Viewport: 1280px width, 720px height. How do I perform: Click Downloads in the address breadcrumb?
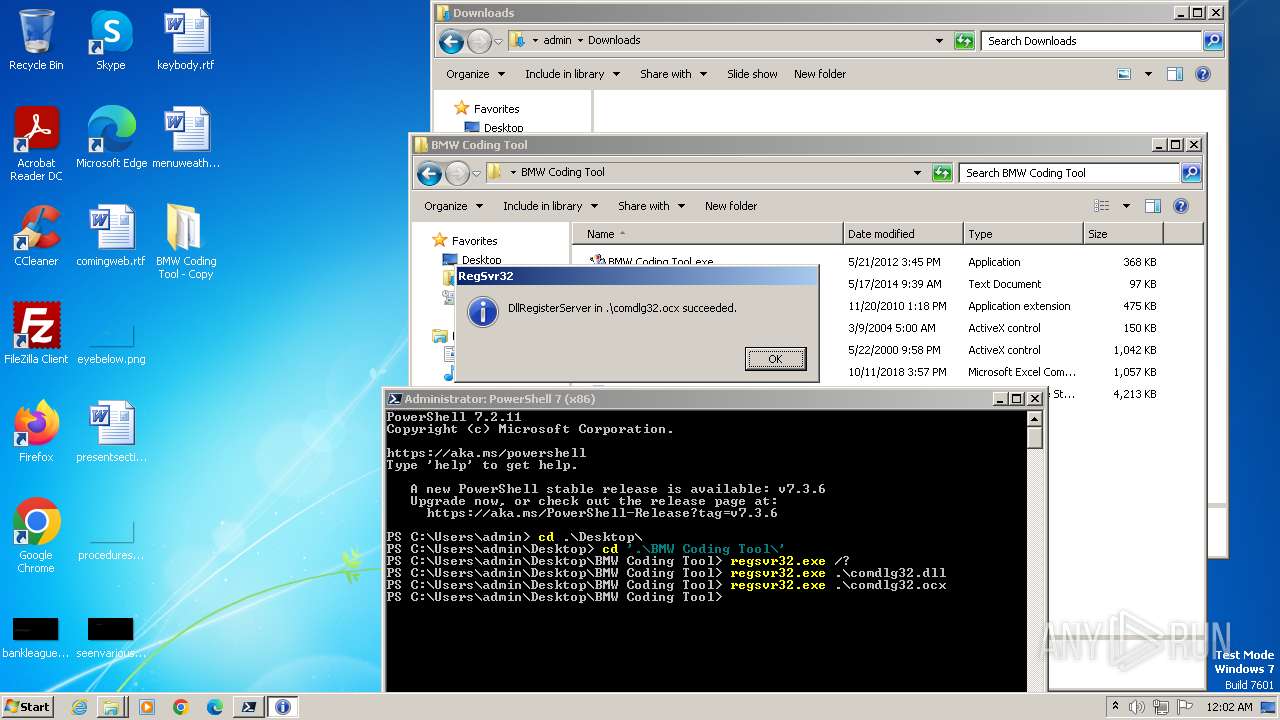pos(614,40)
